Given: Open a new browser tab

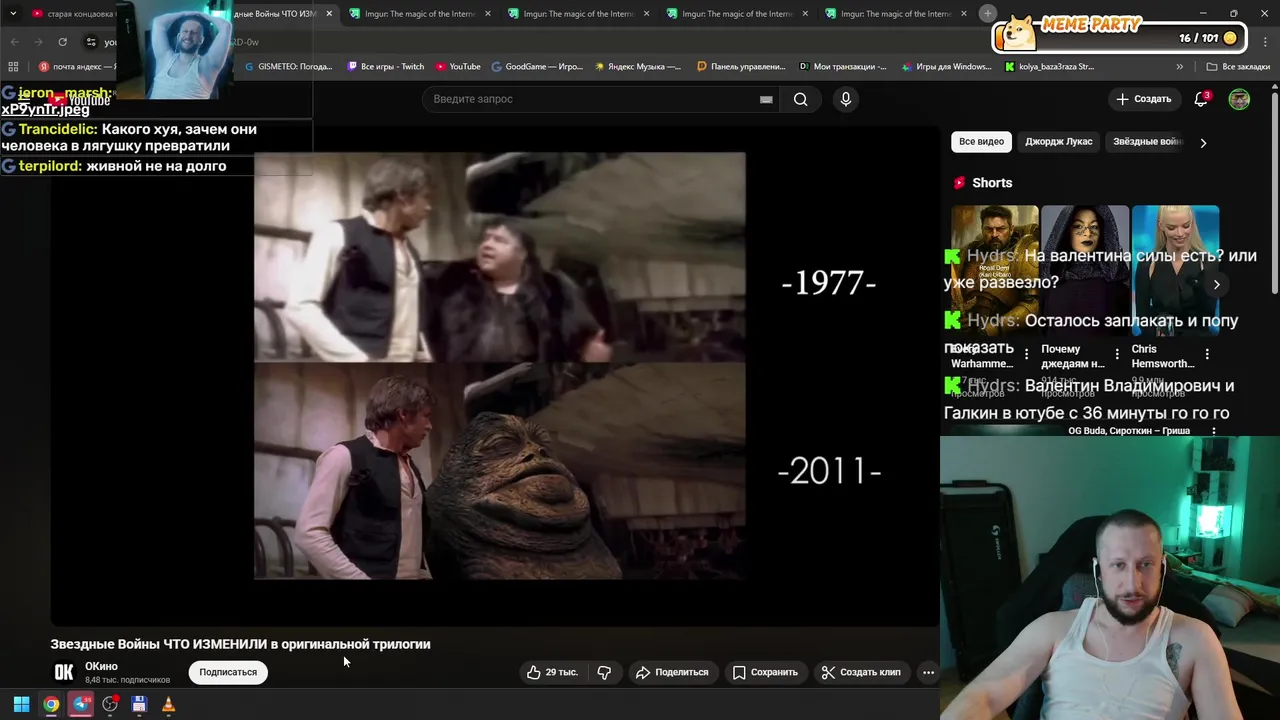Looking at the screenshot, I should (x=987, y=13).
